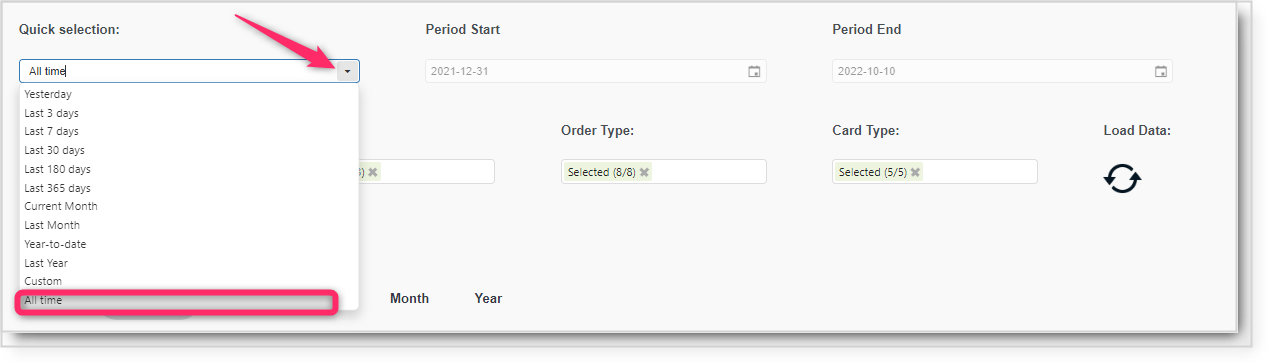Image resolution: width=1268 pixels, height=363 pixels.
Task: Focus the Period Start date field
Action: pyautogui.click(x=595, y=71)
